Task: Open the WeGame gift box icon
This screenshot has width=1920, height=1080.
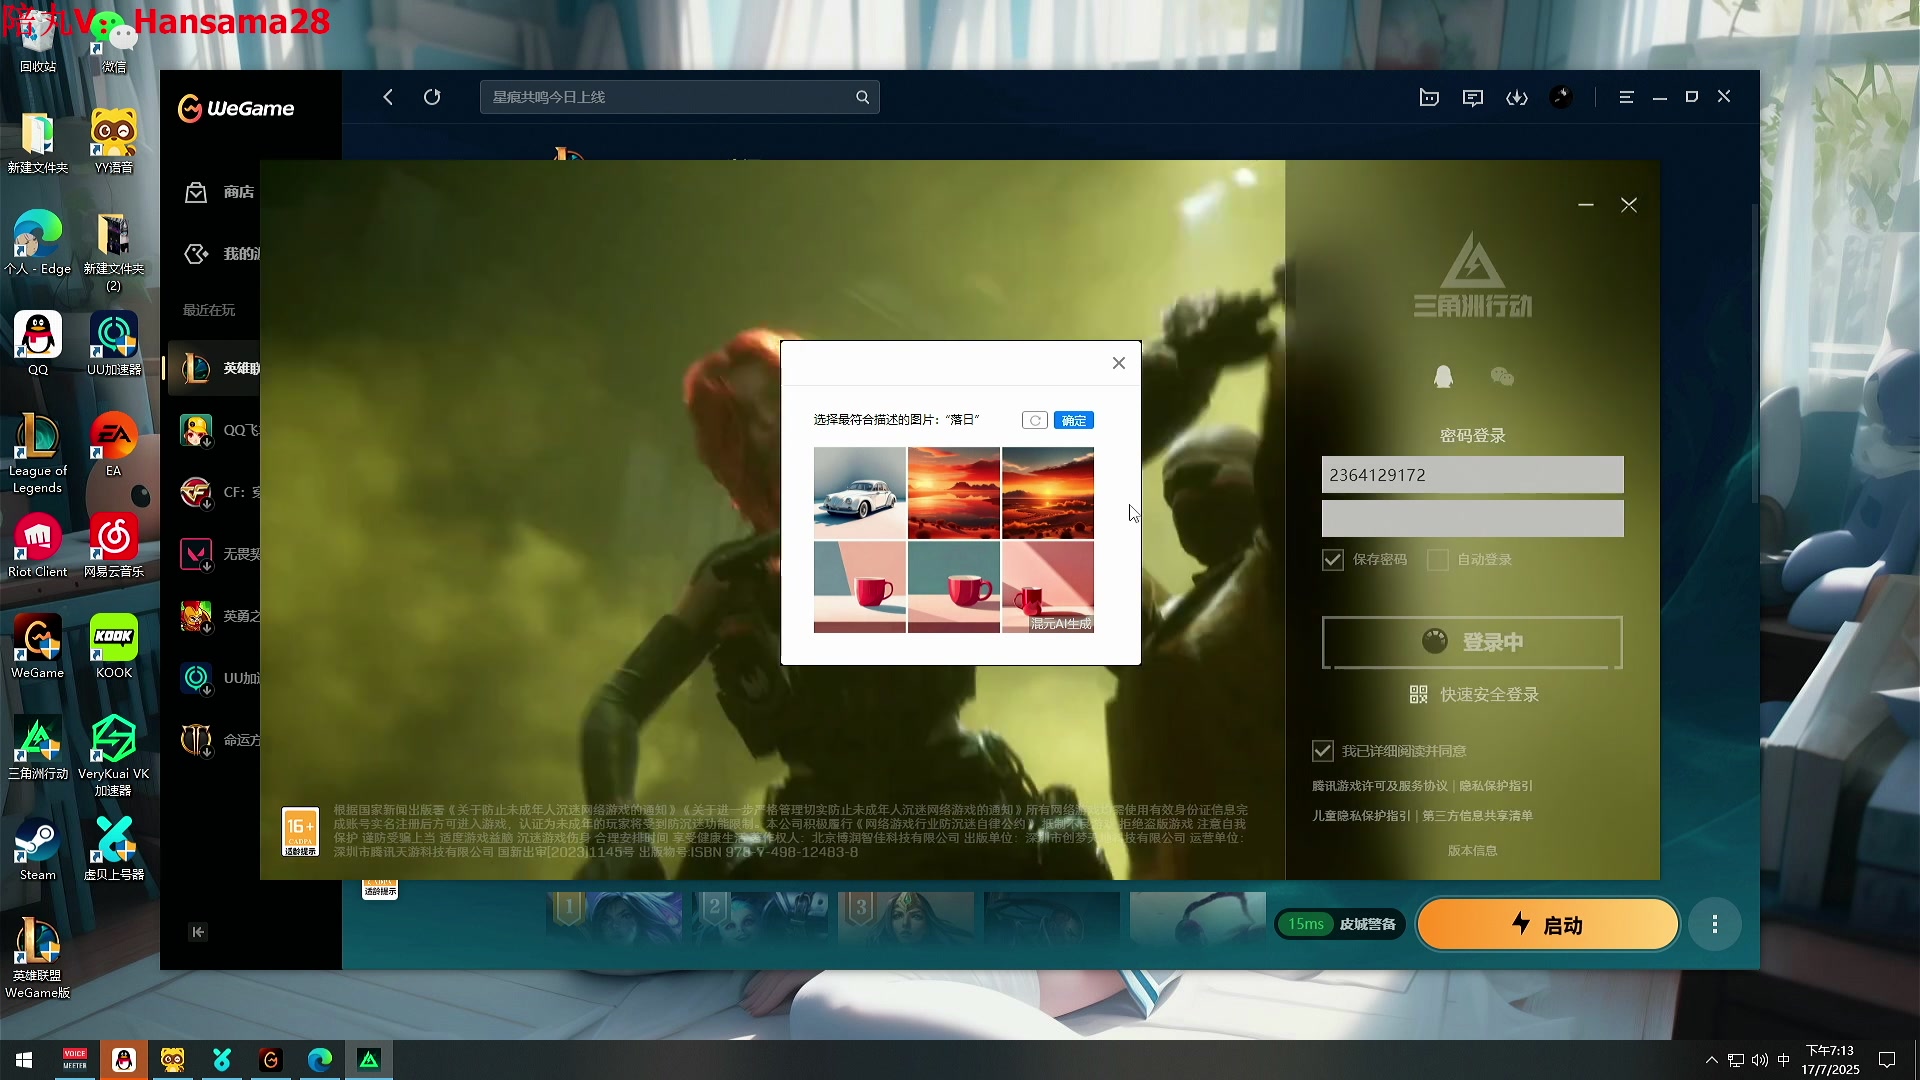Action: [1429, 97]
